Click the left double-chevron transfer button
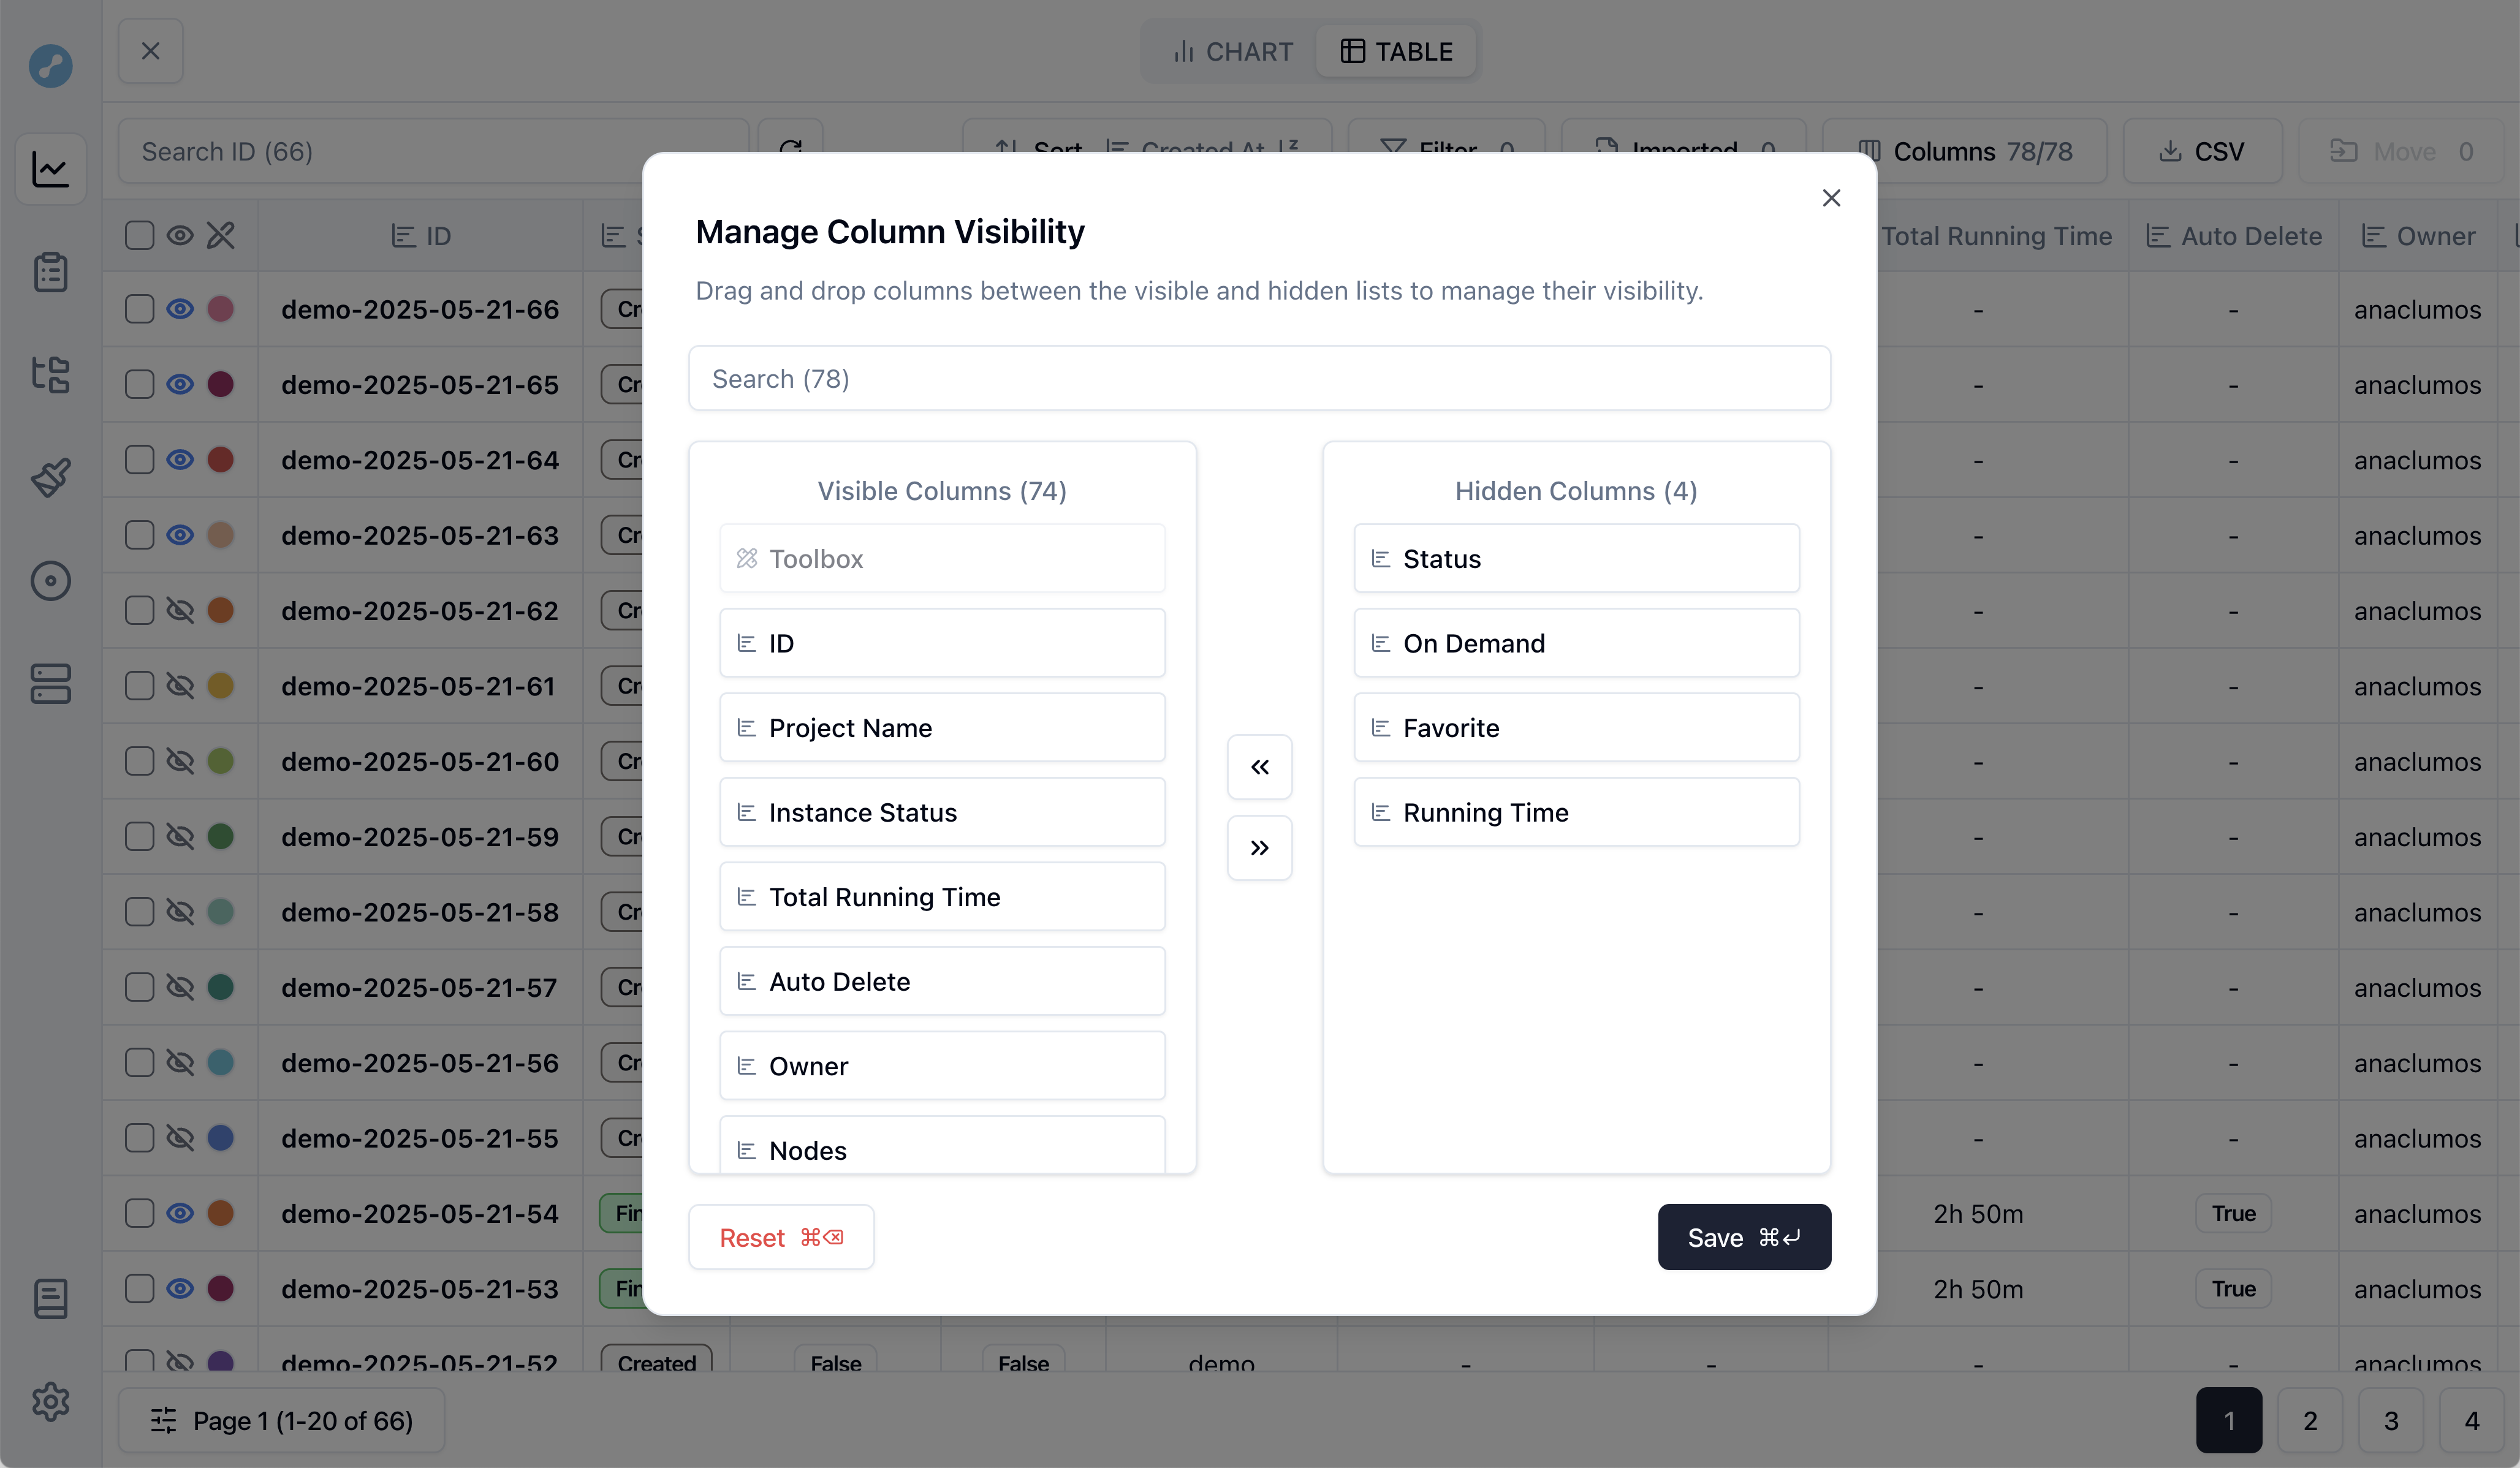The height and width of the screenshot is (1468, 2520). [x=1259, y=767]
